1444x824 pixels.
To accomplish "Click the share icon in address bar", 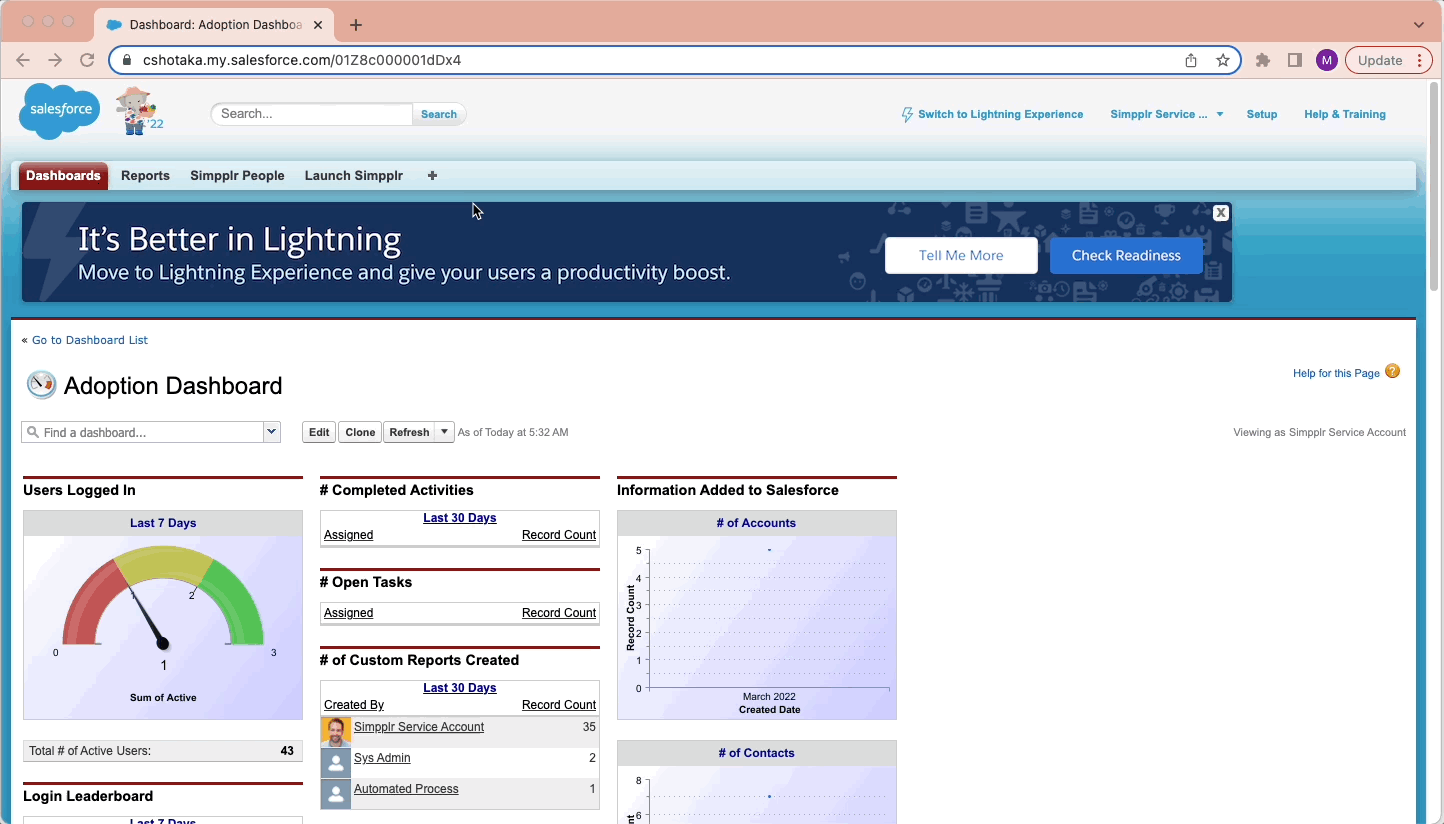I will pos(1191,60).
